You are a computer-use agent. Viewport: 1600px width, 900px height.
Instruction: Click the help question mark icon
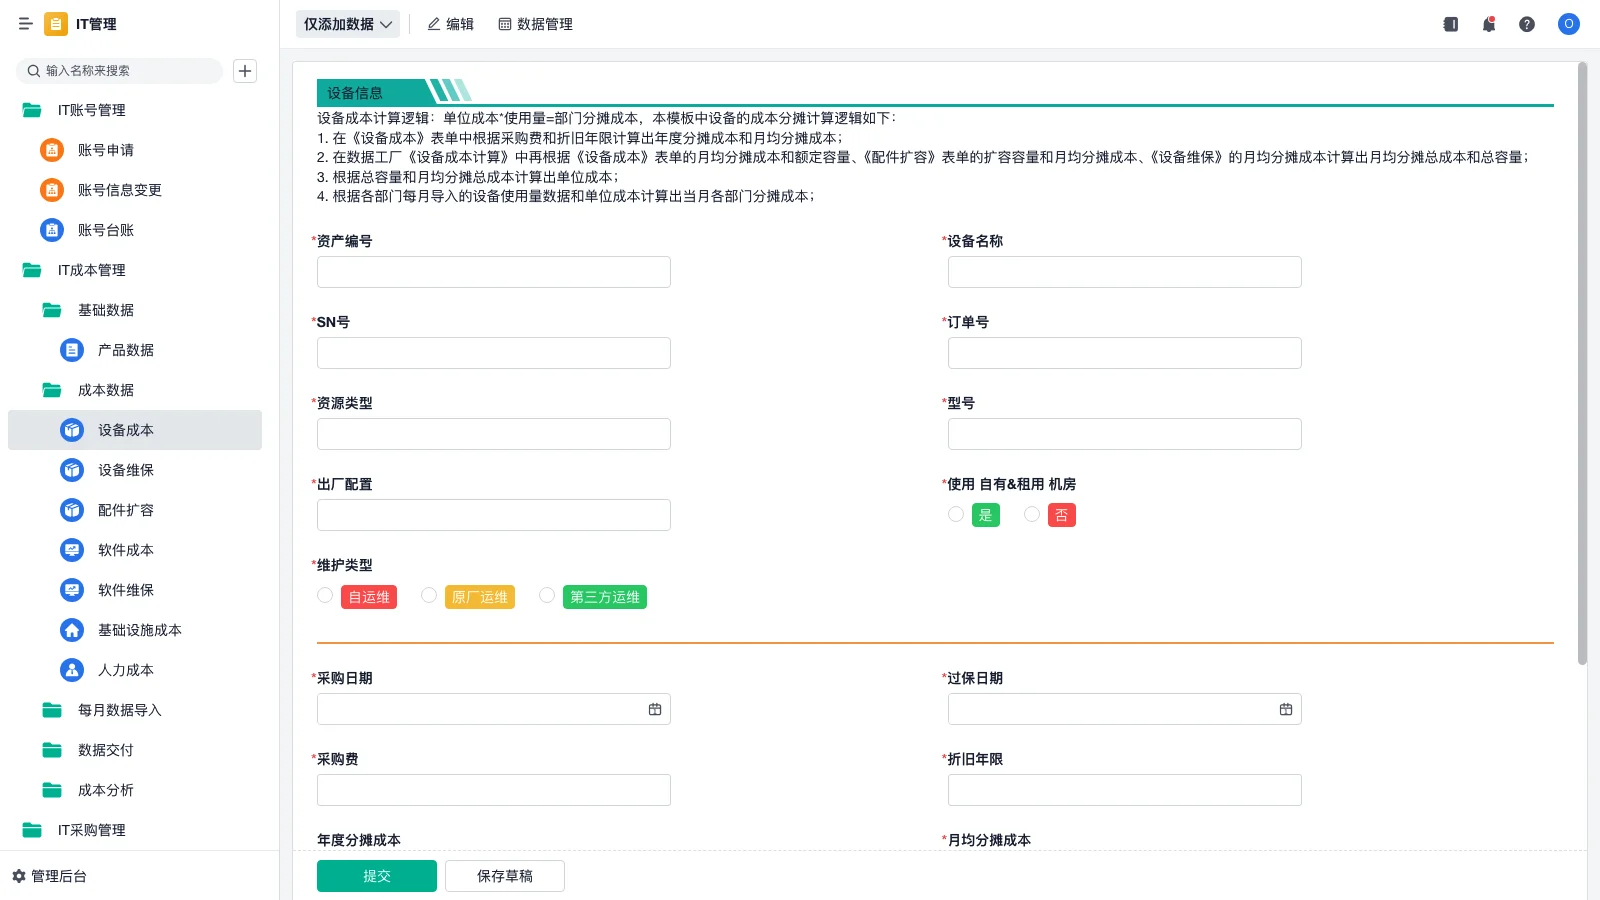1528,24
